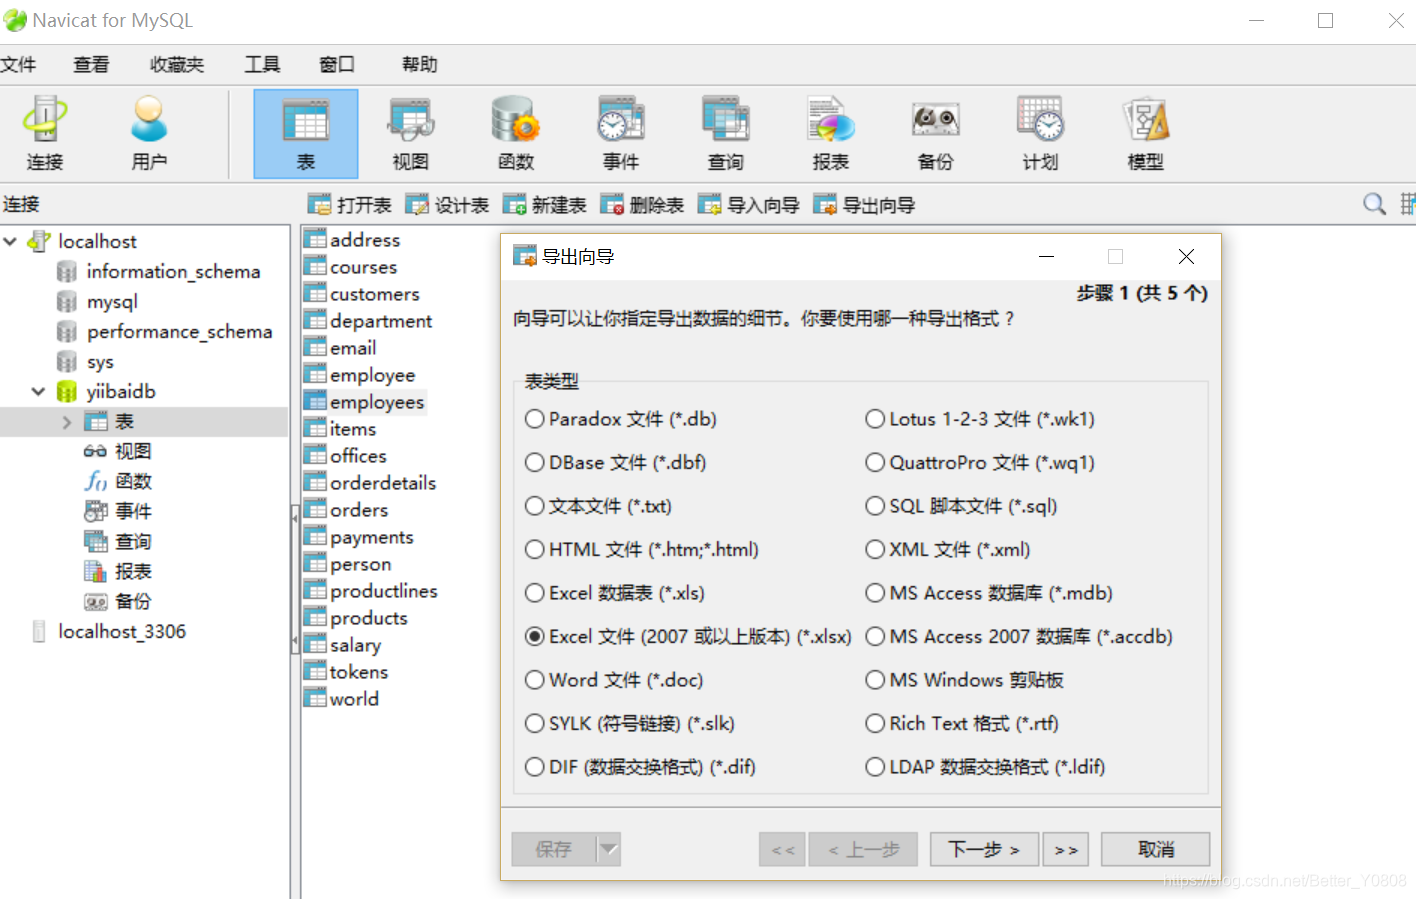Expand the 表 tables tree node
Screen dimensions: 1416x899
tap(67, 422)
